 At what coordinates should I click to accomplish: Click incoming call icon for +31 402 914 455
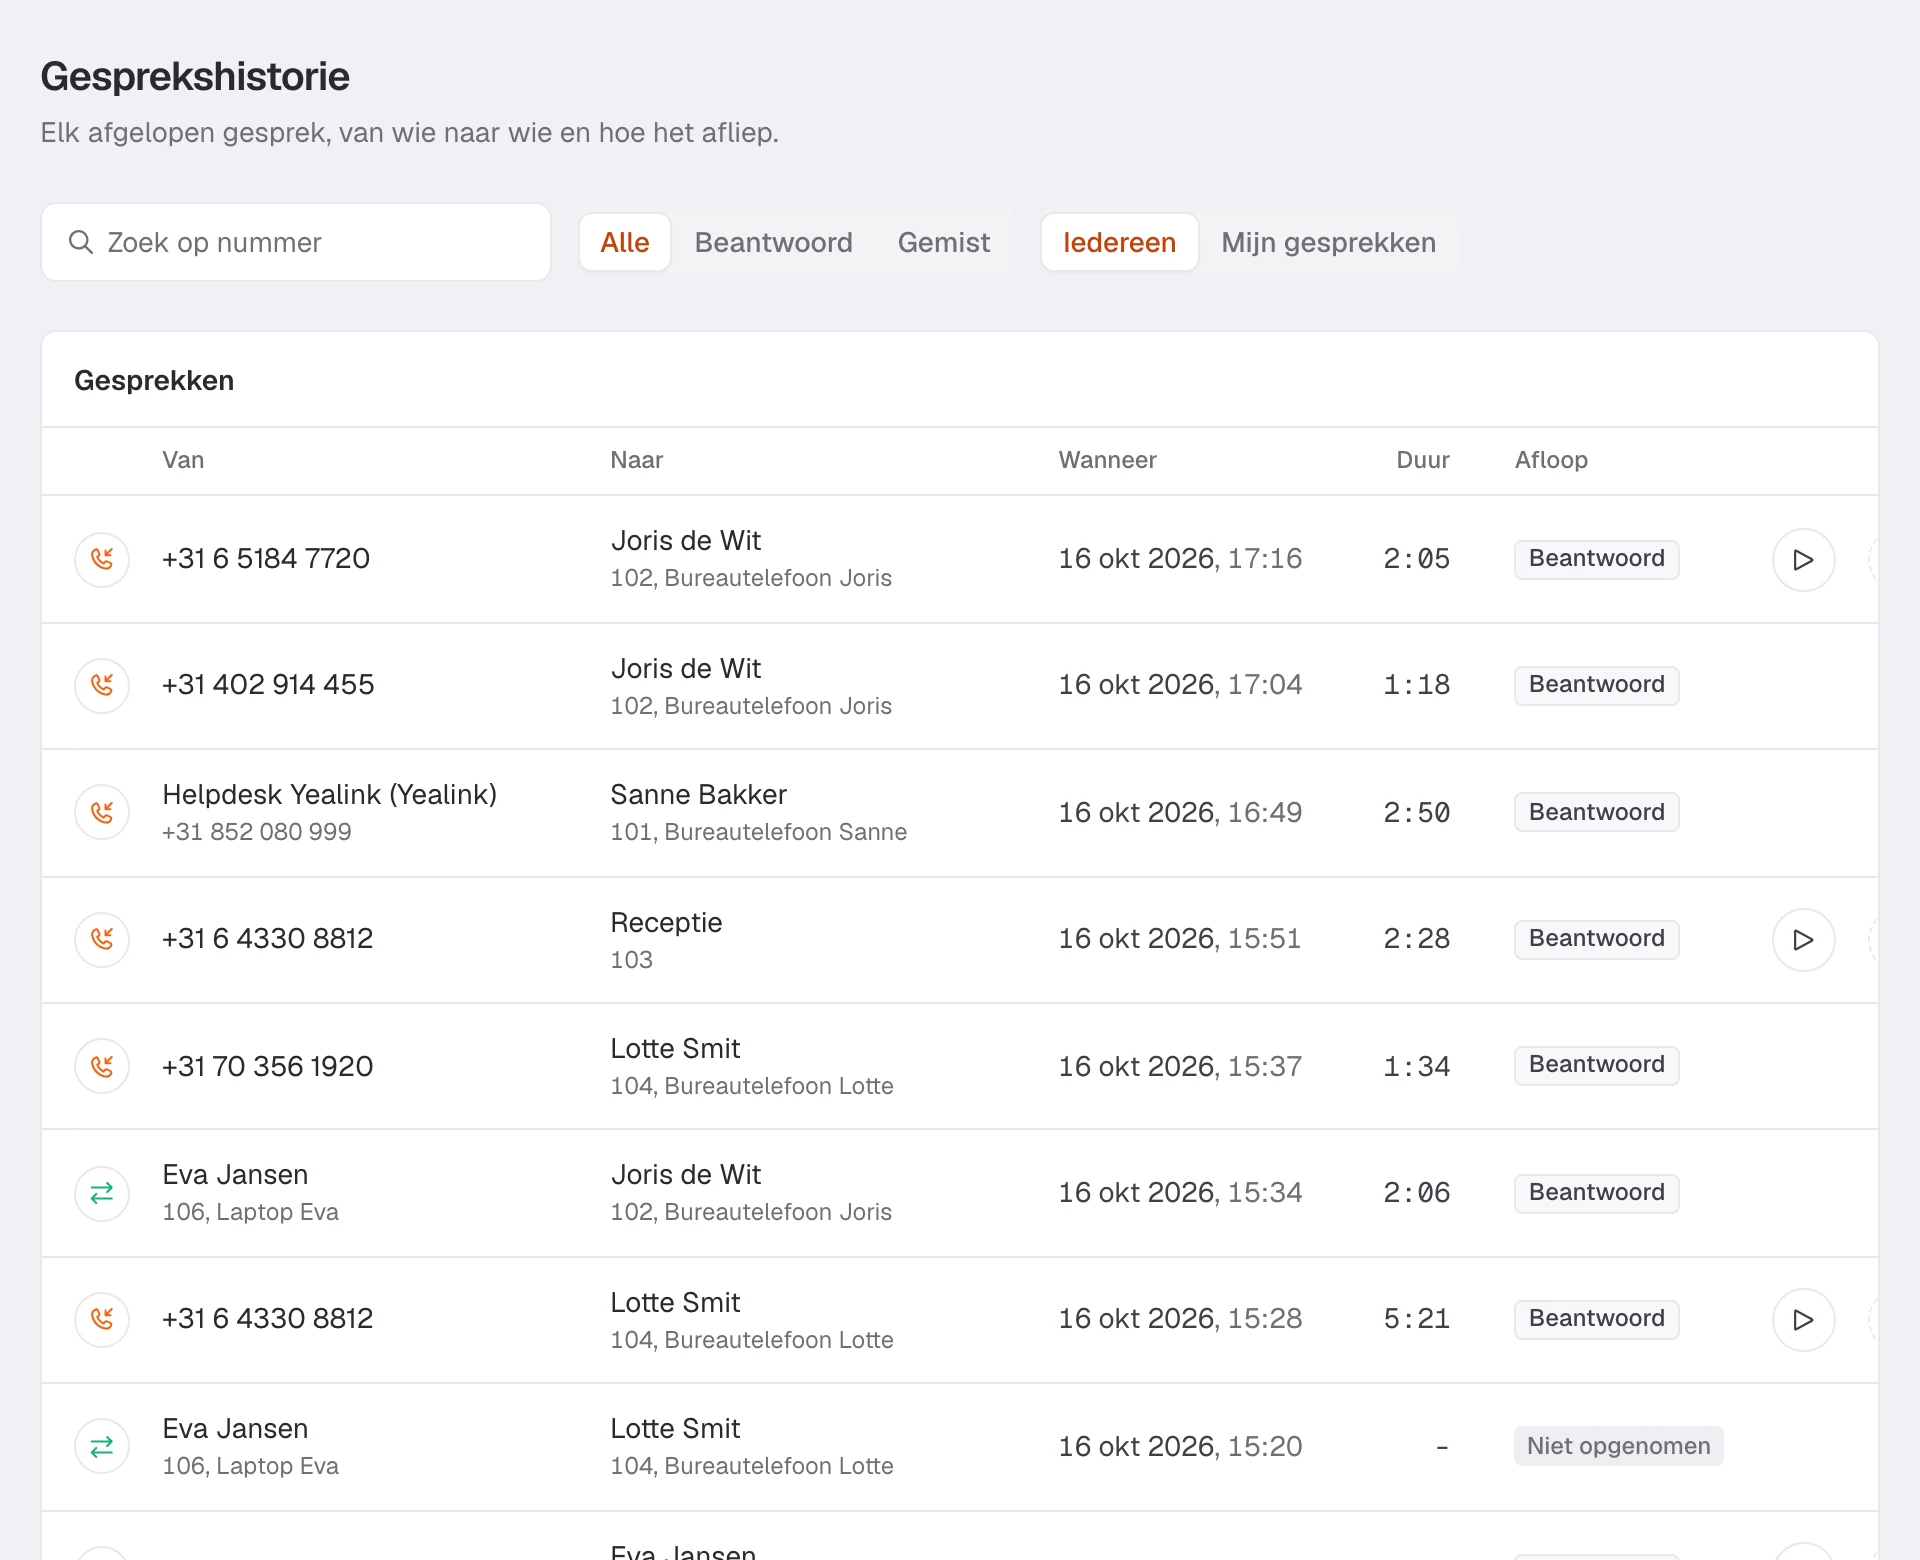[x=102, y=685]
